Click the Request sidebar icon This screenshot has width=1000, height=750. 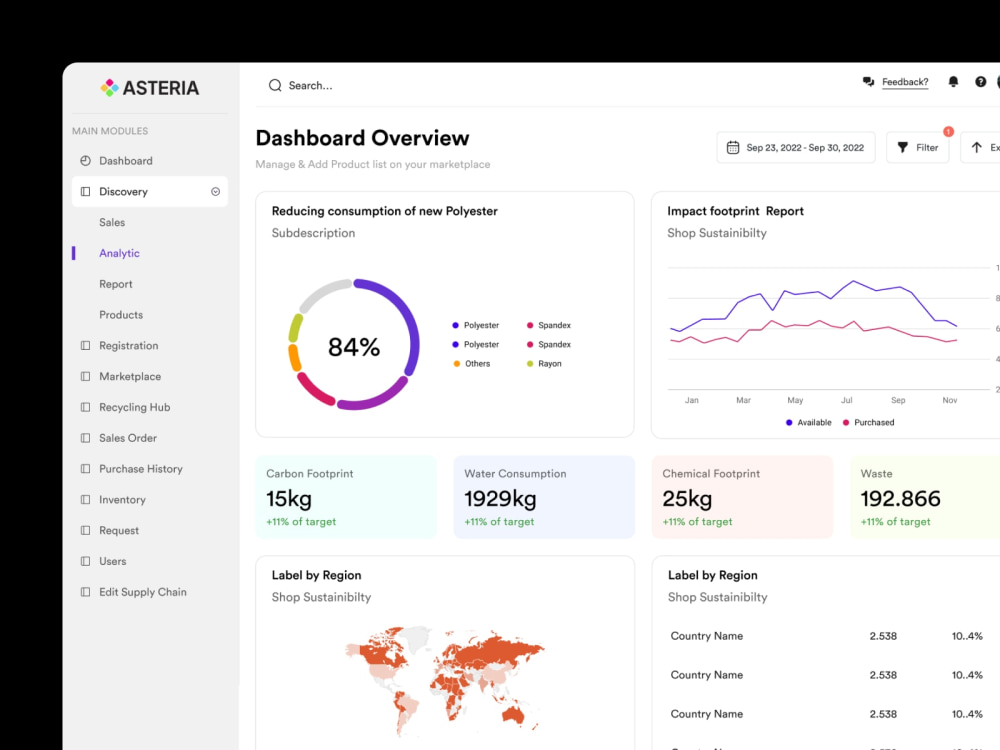click(x=85, y=530)
